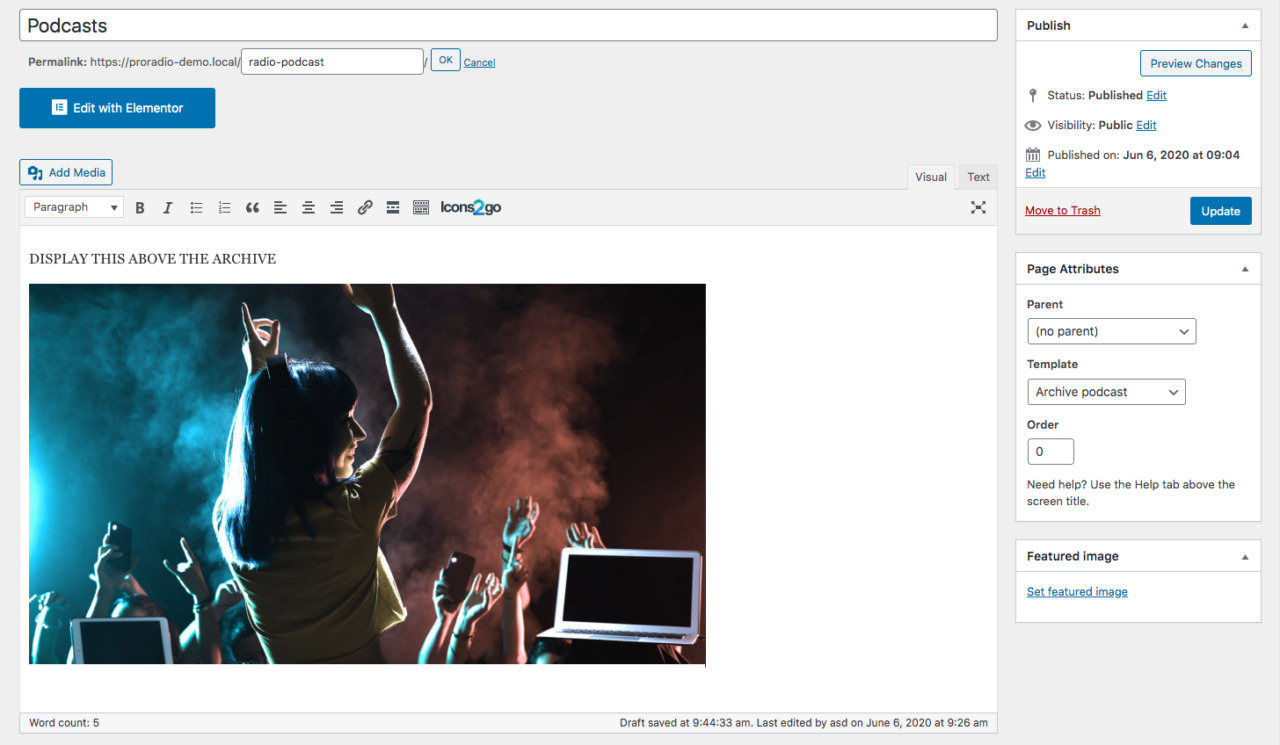Click the Word count status text
This screenshot has height=745, width=1280.
point(64,722)
